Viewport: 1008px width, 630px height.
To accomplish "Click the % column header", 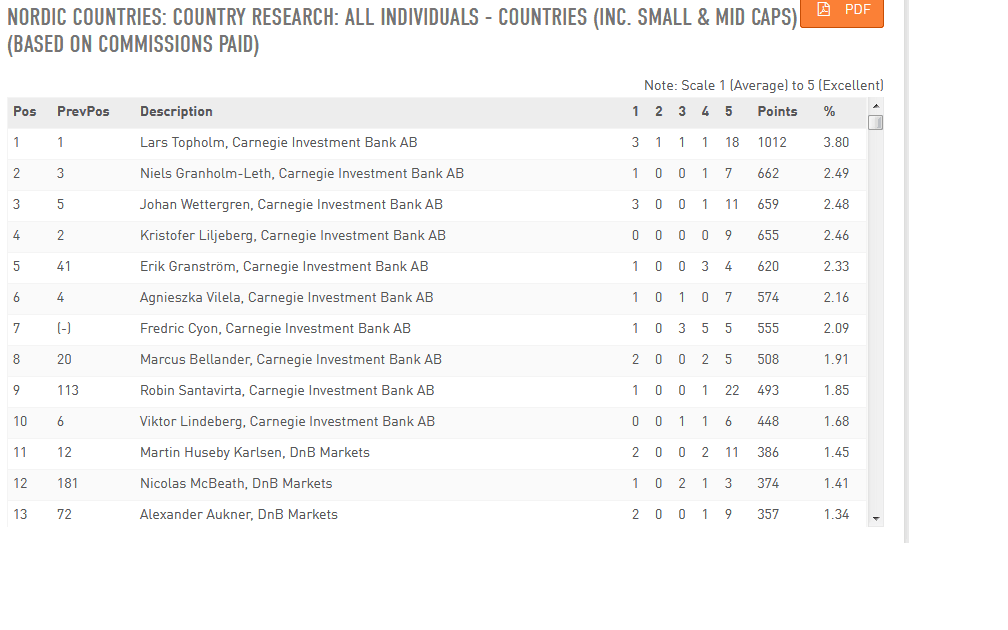I will point(829,112).
